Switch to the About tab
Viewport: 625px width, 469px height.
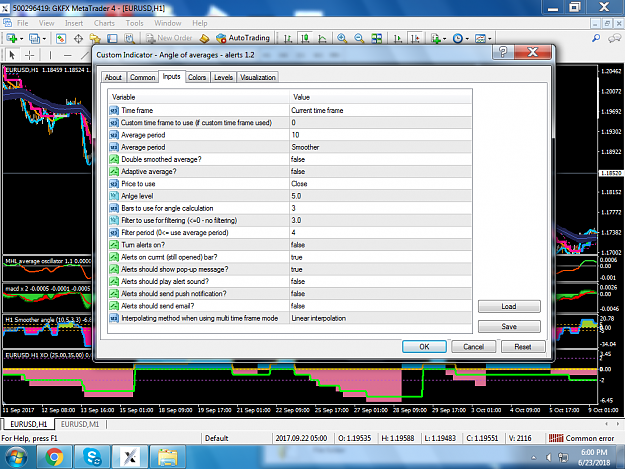point(113,77)
